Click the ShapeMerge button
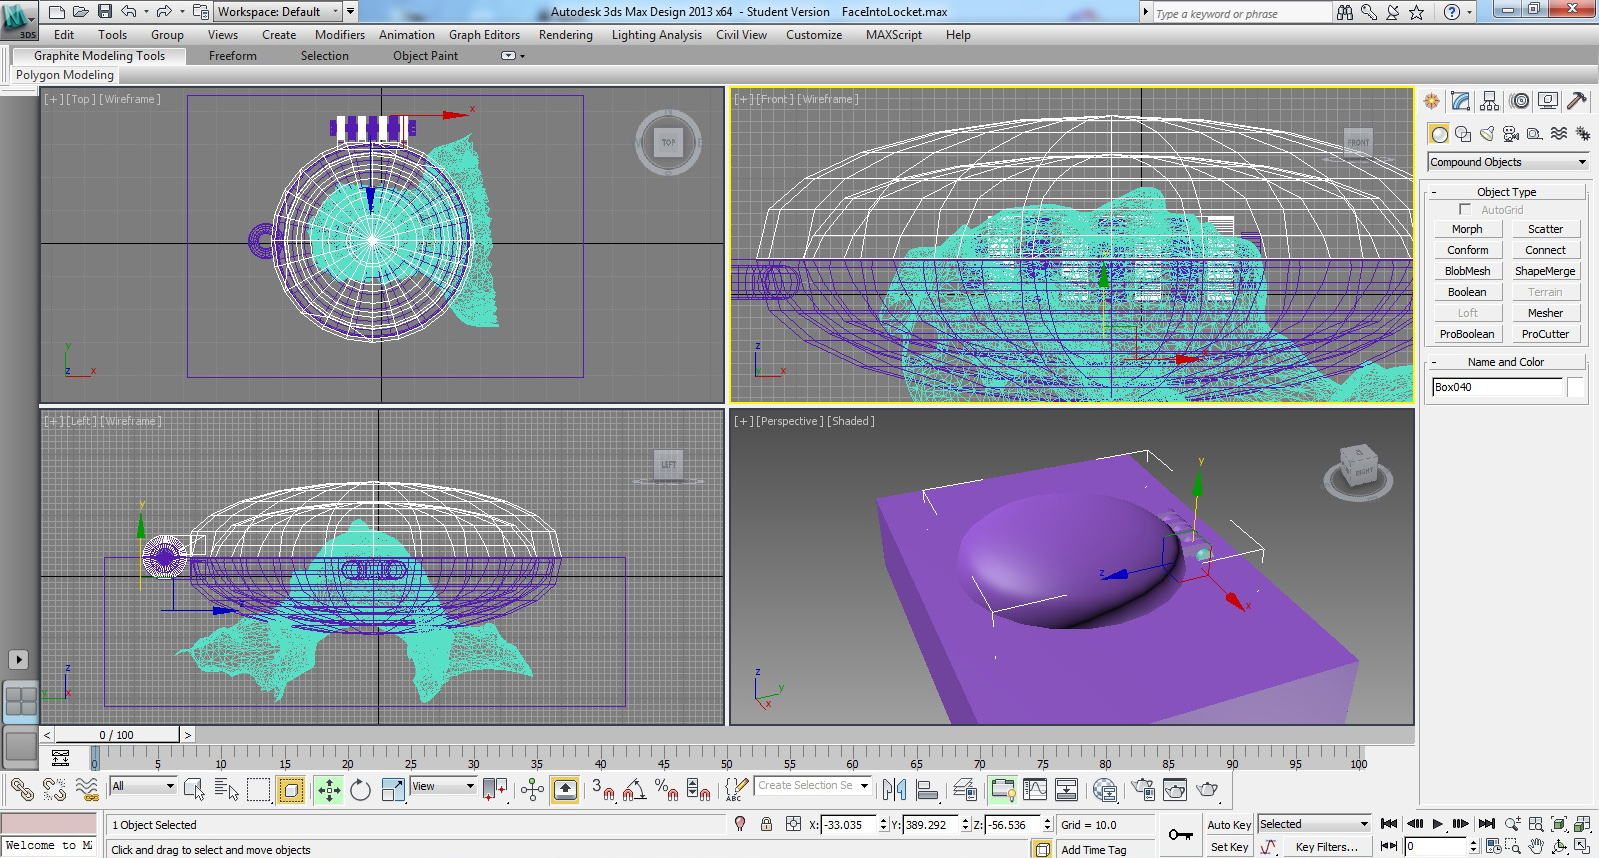 [x=1545, y=271]
